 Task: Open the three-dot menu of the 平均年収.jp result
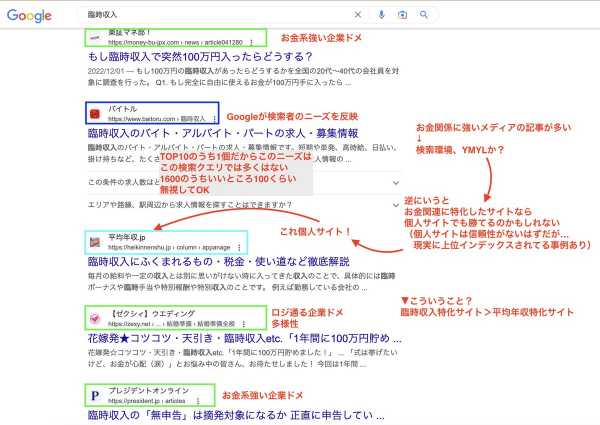point(239,248)
